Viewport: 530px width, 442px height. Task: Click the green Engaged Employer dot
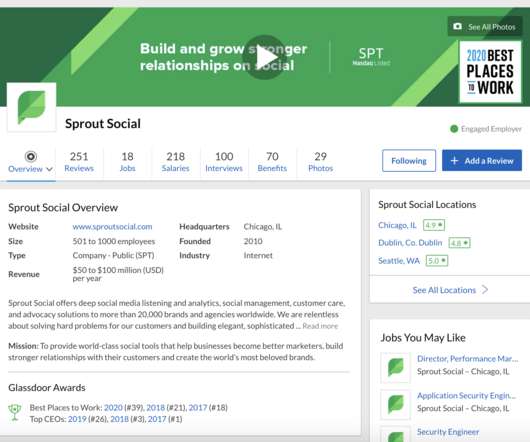[x=454, y=129]
